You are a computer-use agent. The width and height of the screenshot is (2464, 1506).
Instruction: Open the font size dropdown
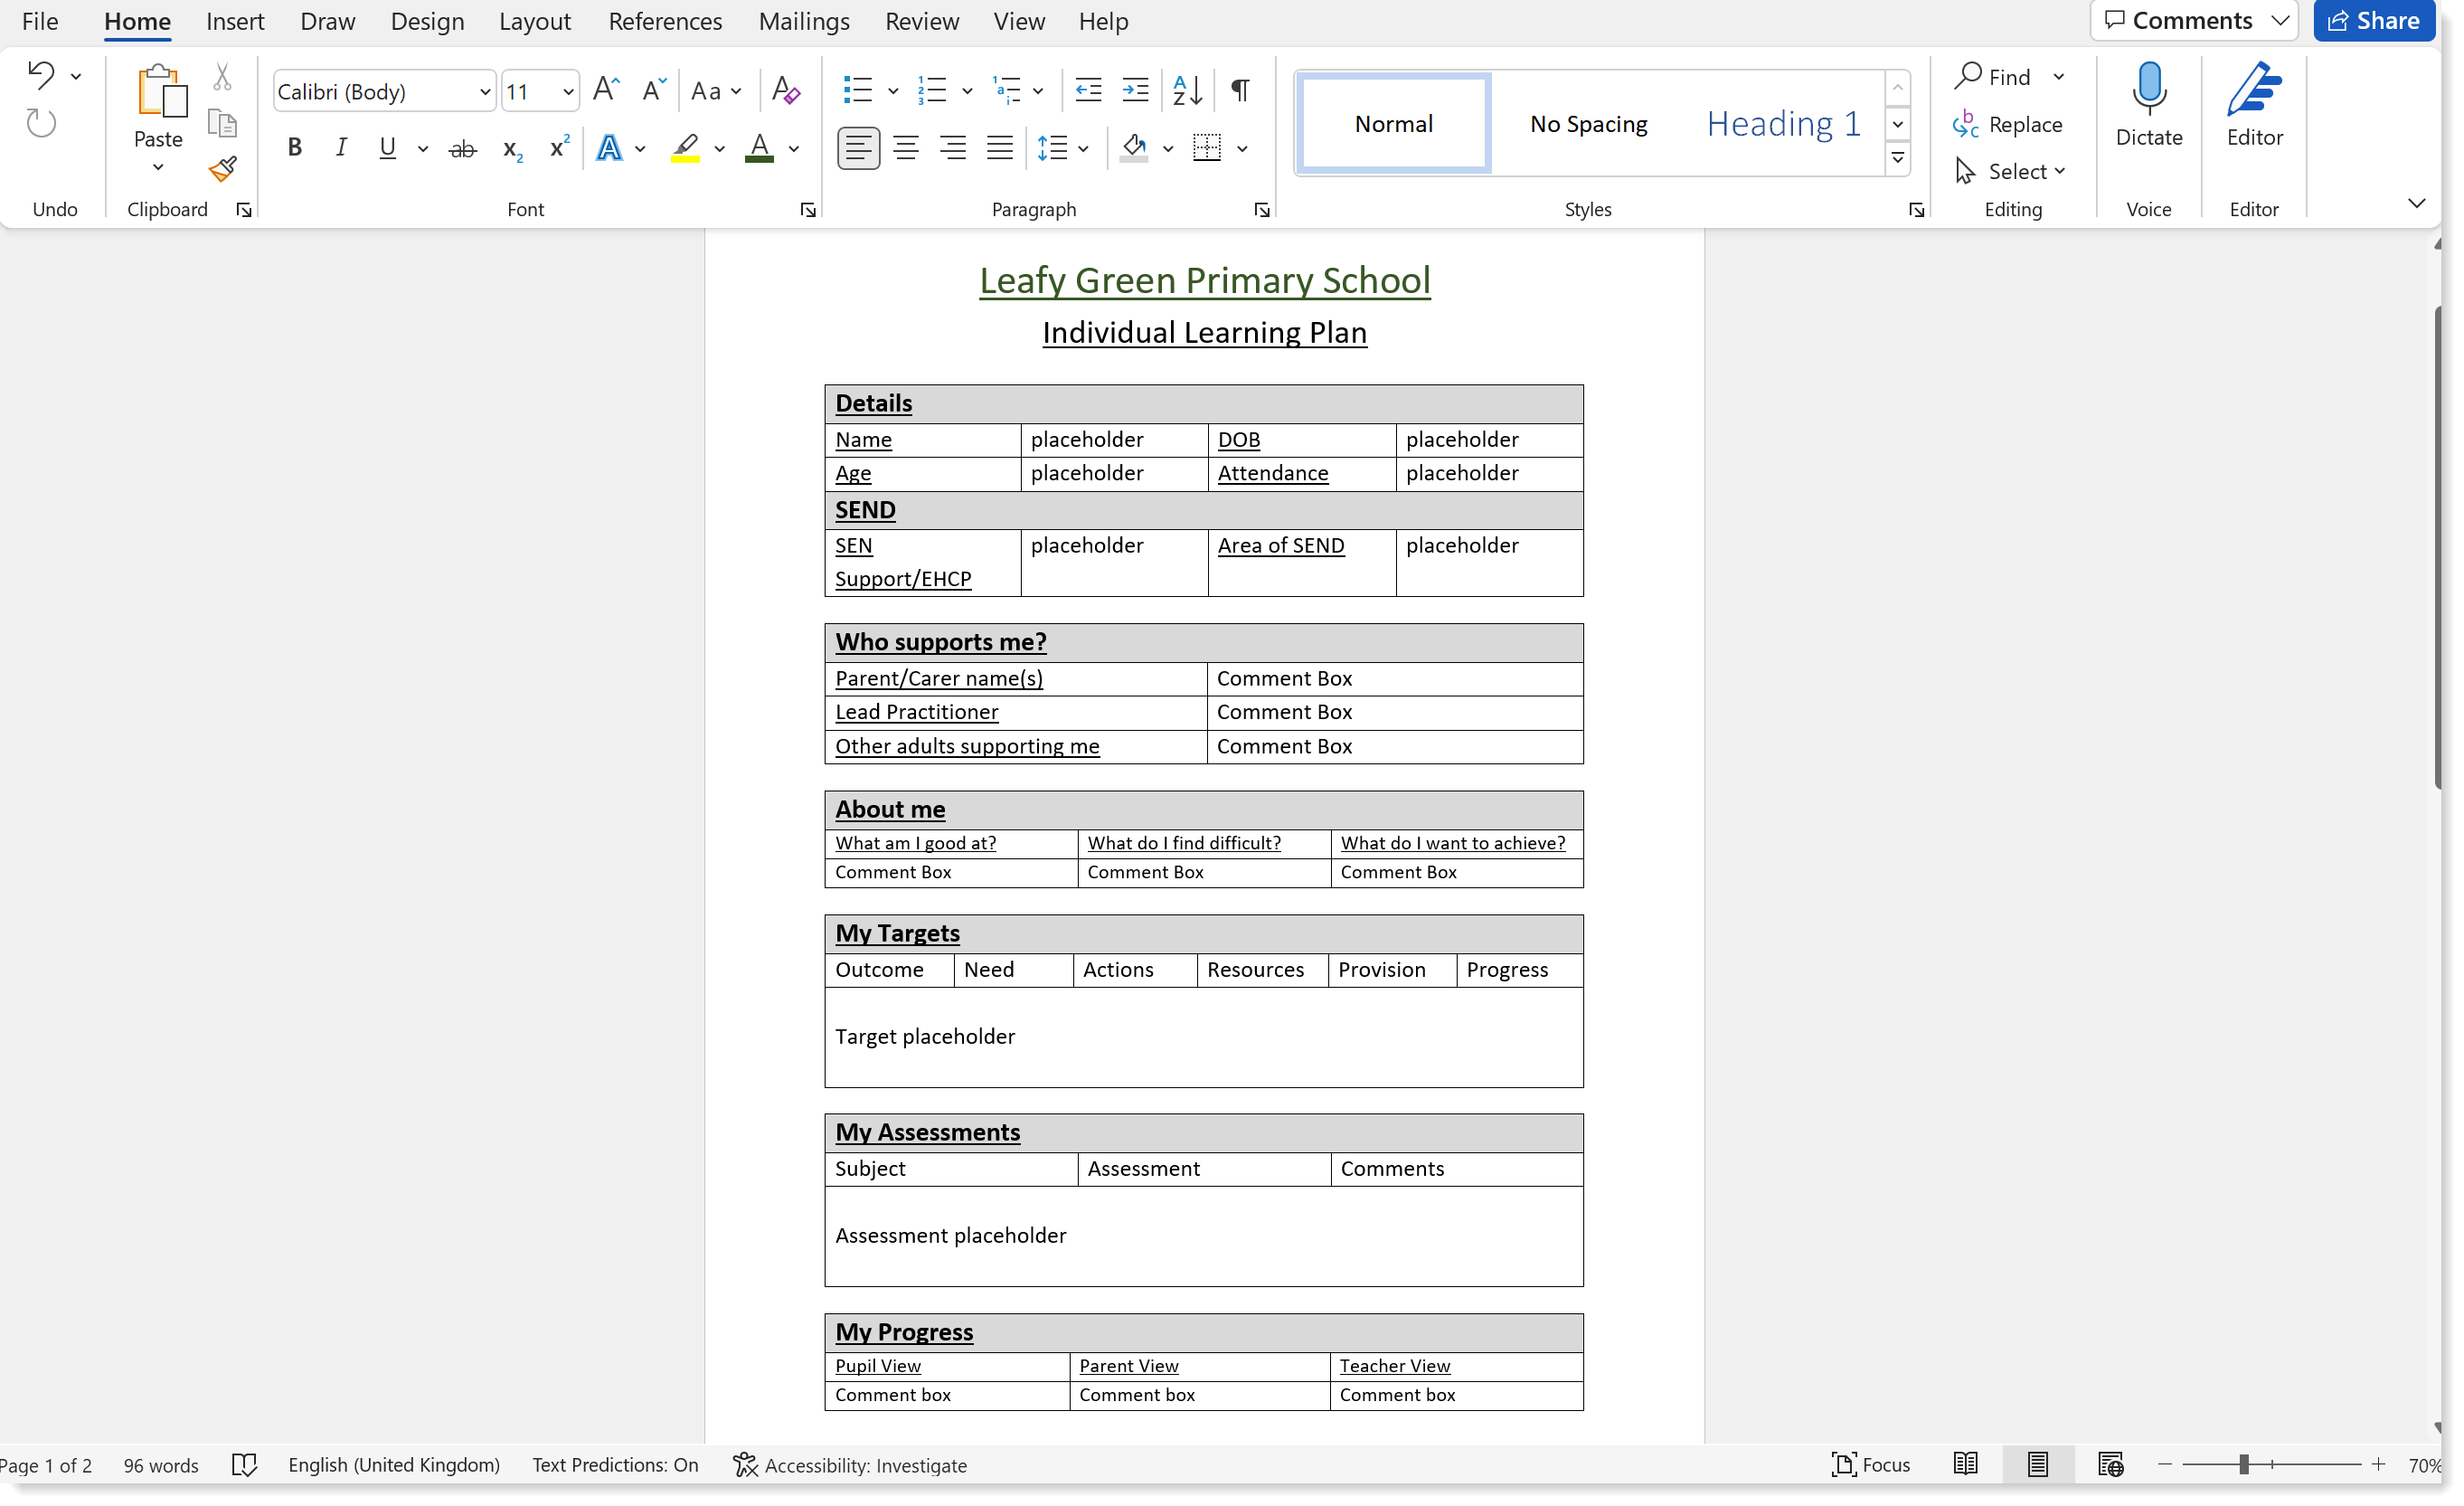567,93
